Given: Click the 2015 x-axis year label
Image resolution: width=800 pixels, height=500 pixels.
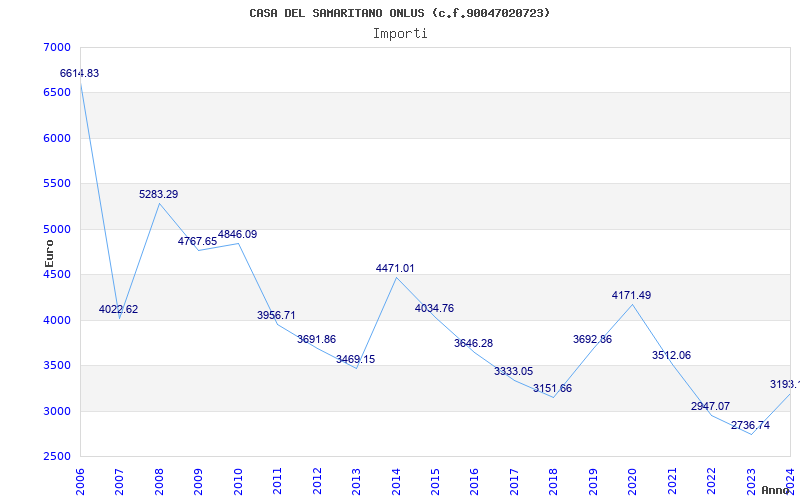Looking at the screenshot, I should coord(435,481).
